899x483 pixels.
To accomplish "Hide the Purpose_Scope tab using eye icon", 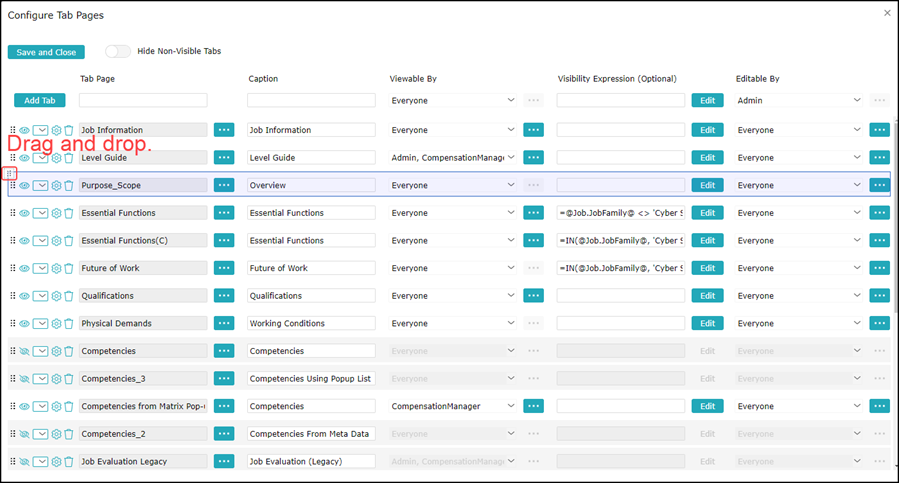I will (x=25, y=186).
